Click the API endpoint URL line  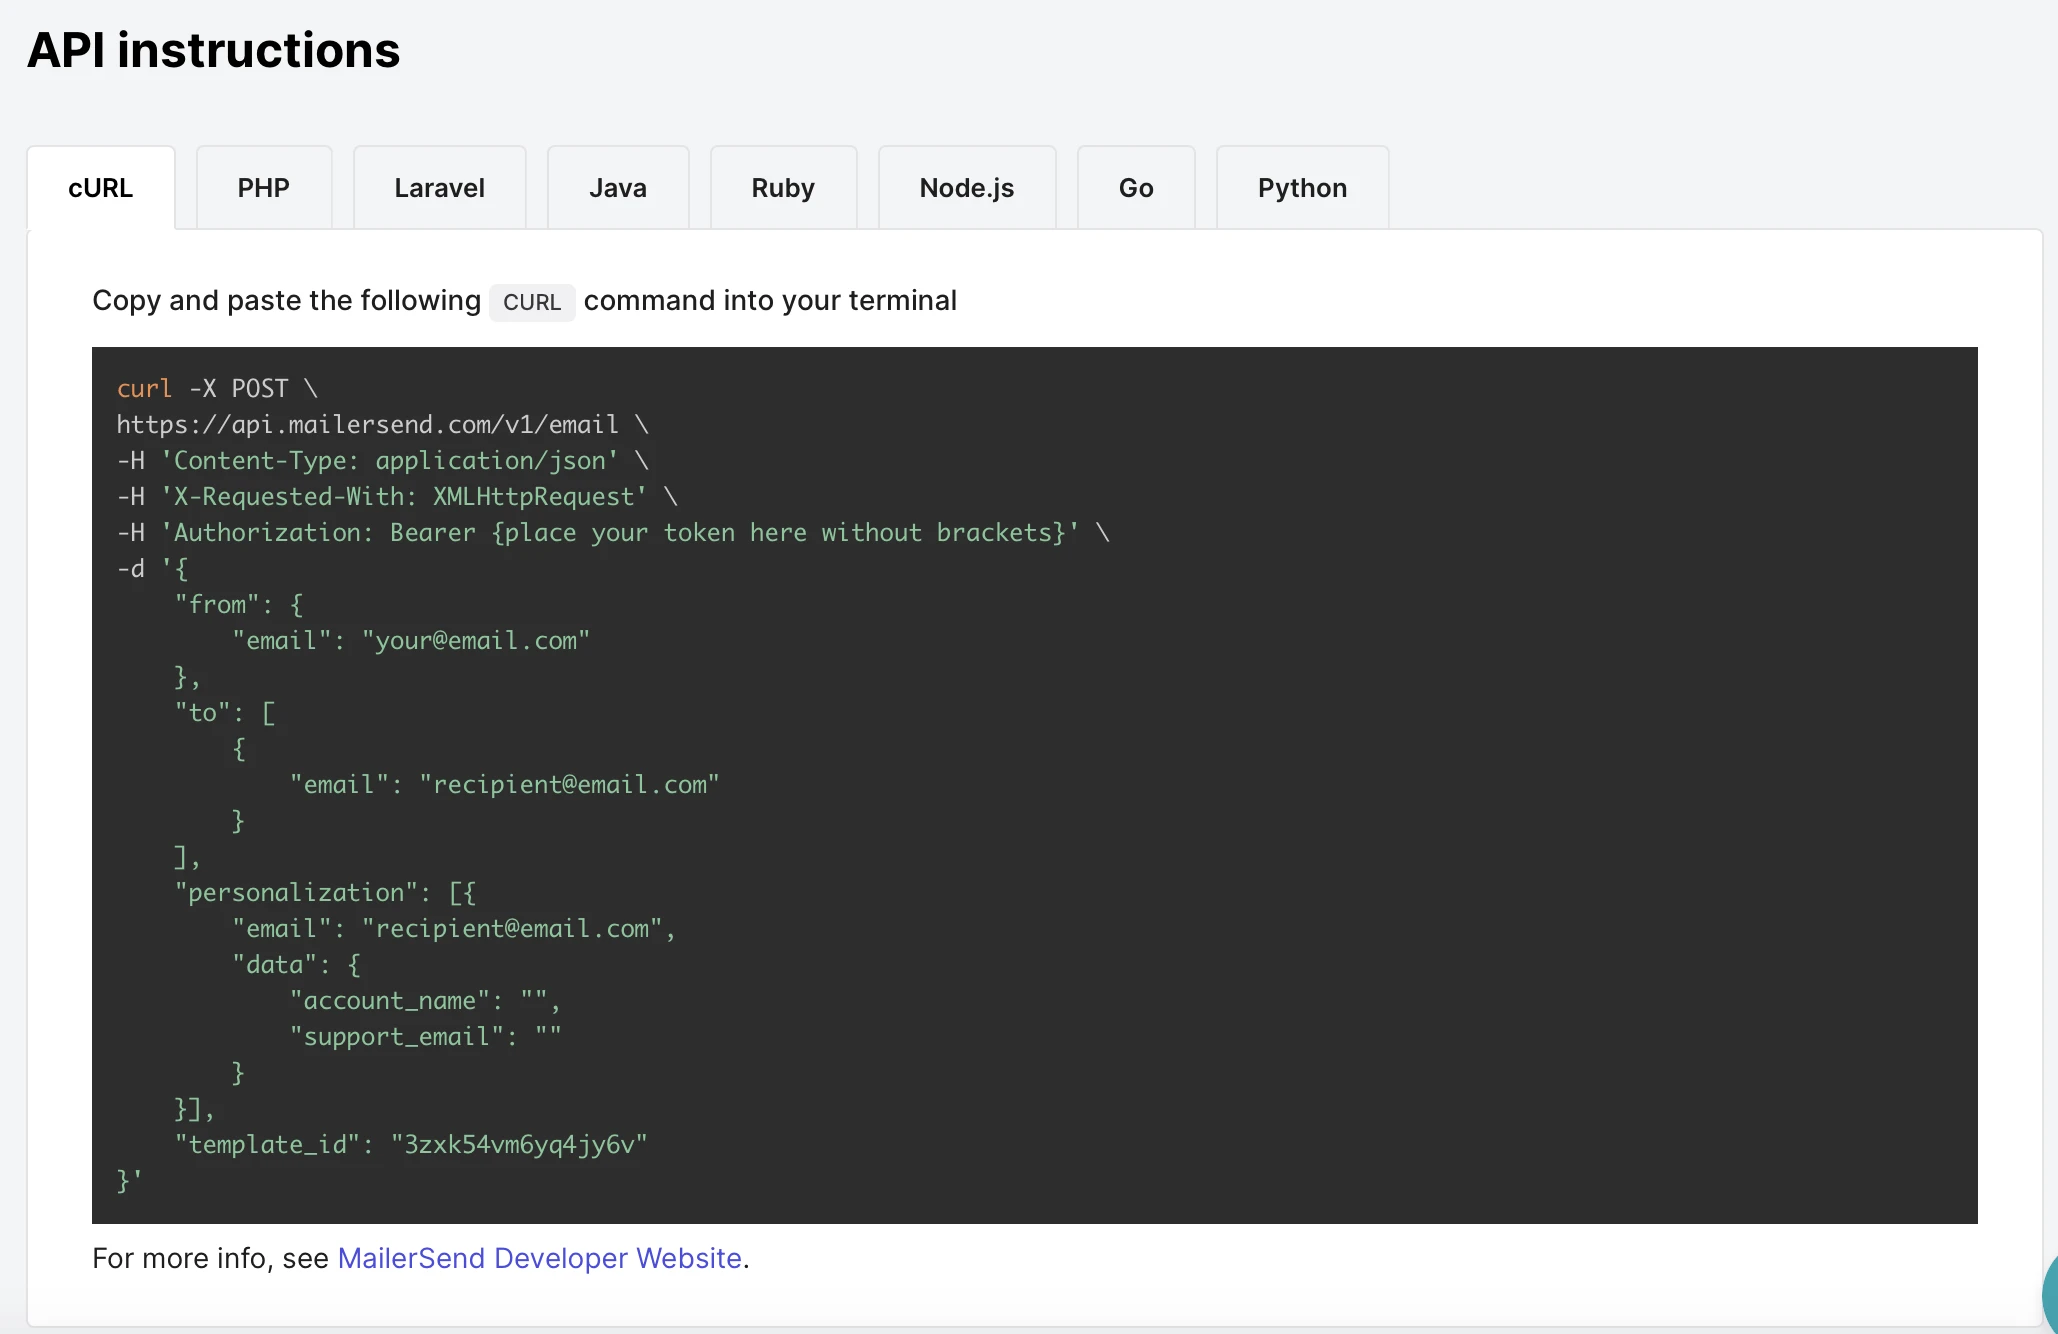click(367, 425)
